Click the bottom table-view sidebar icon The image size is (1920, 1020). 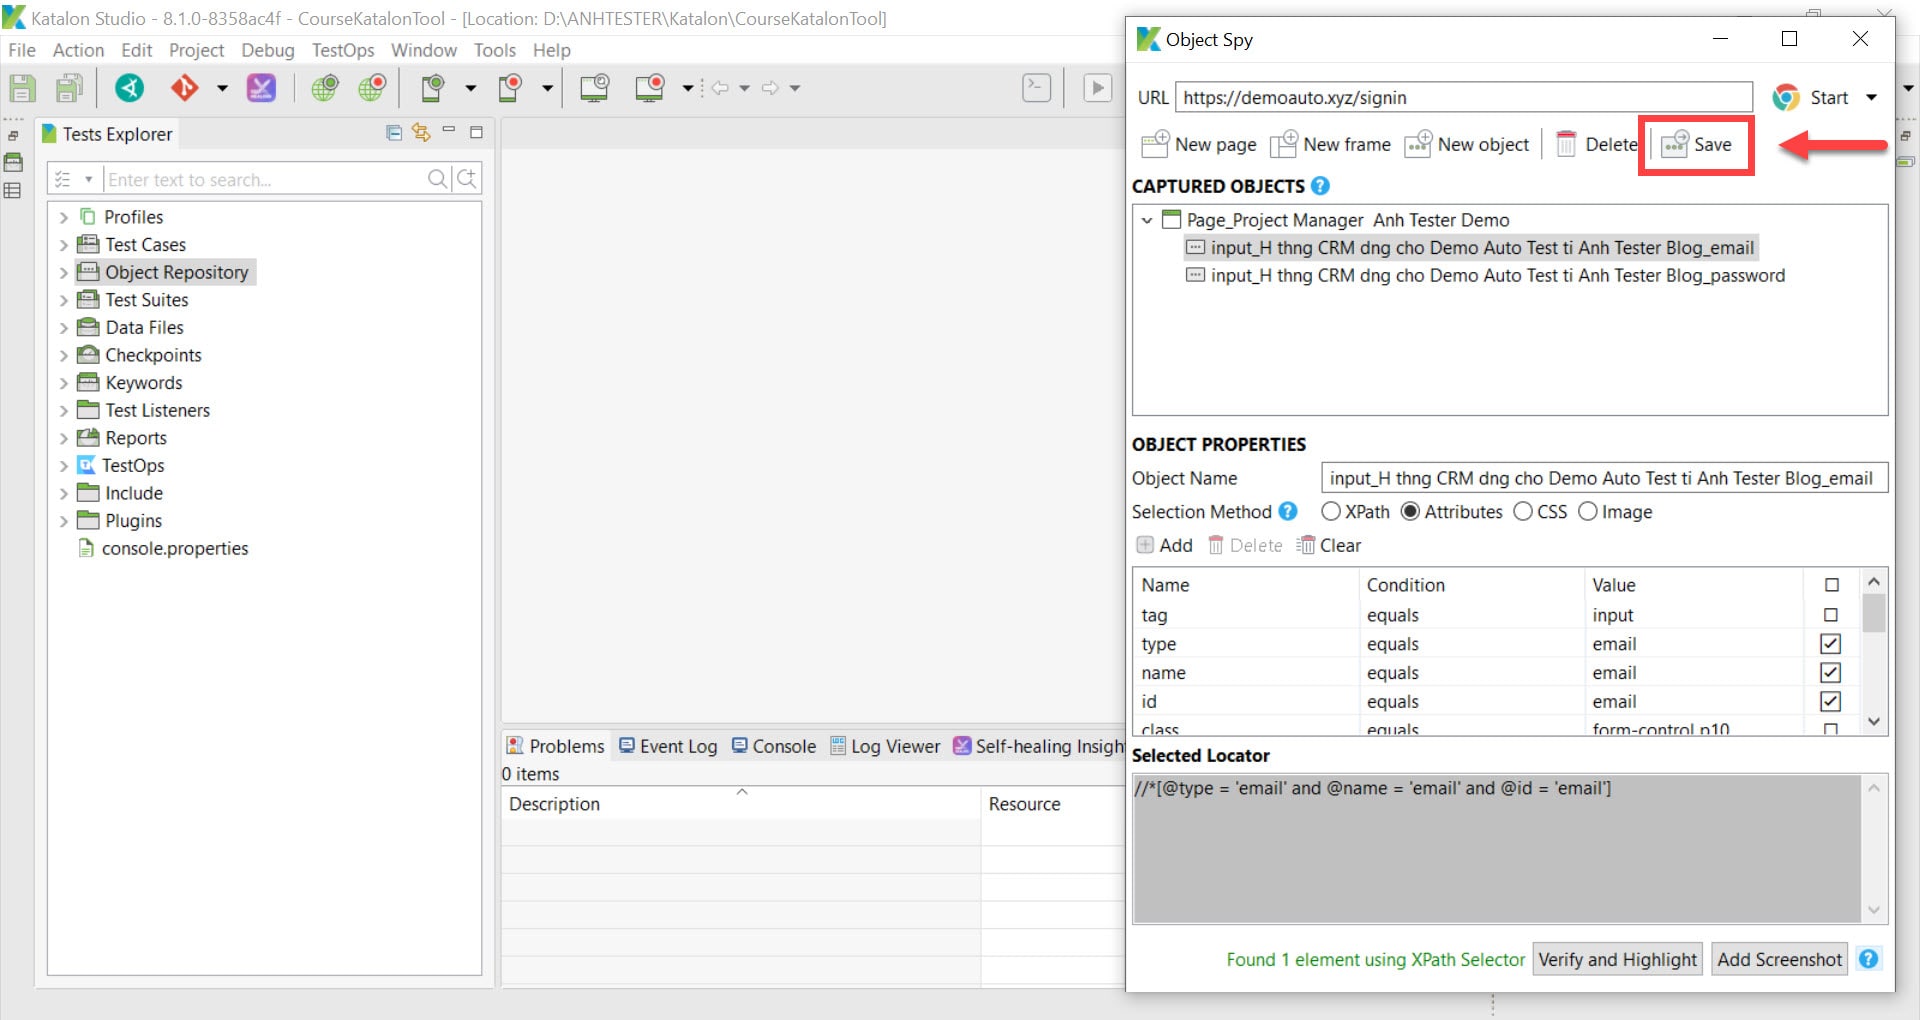point(13,190)
